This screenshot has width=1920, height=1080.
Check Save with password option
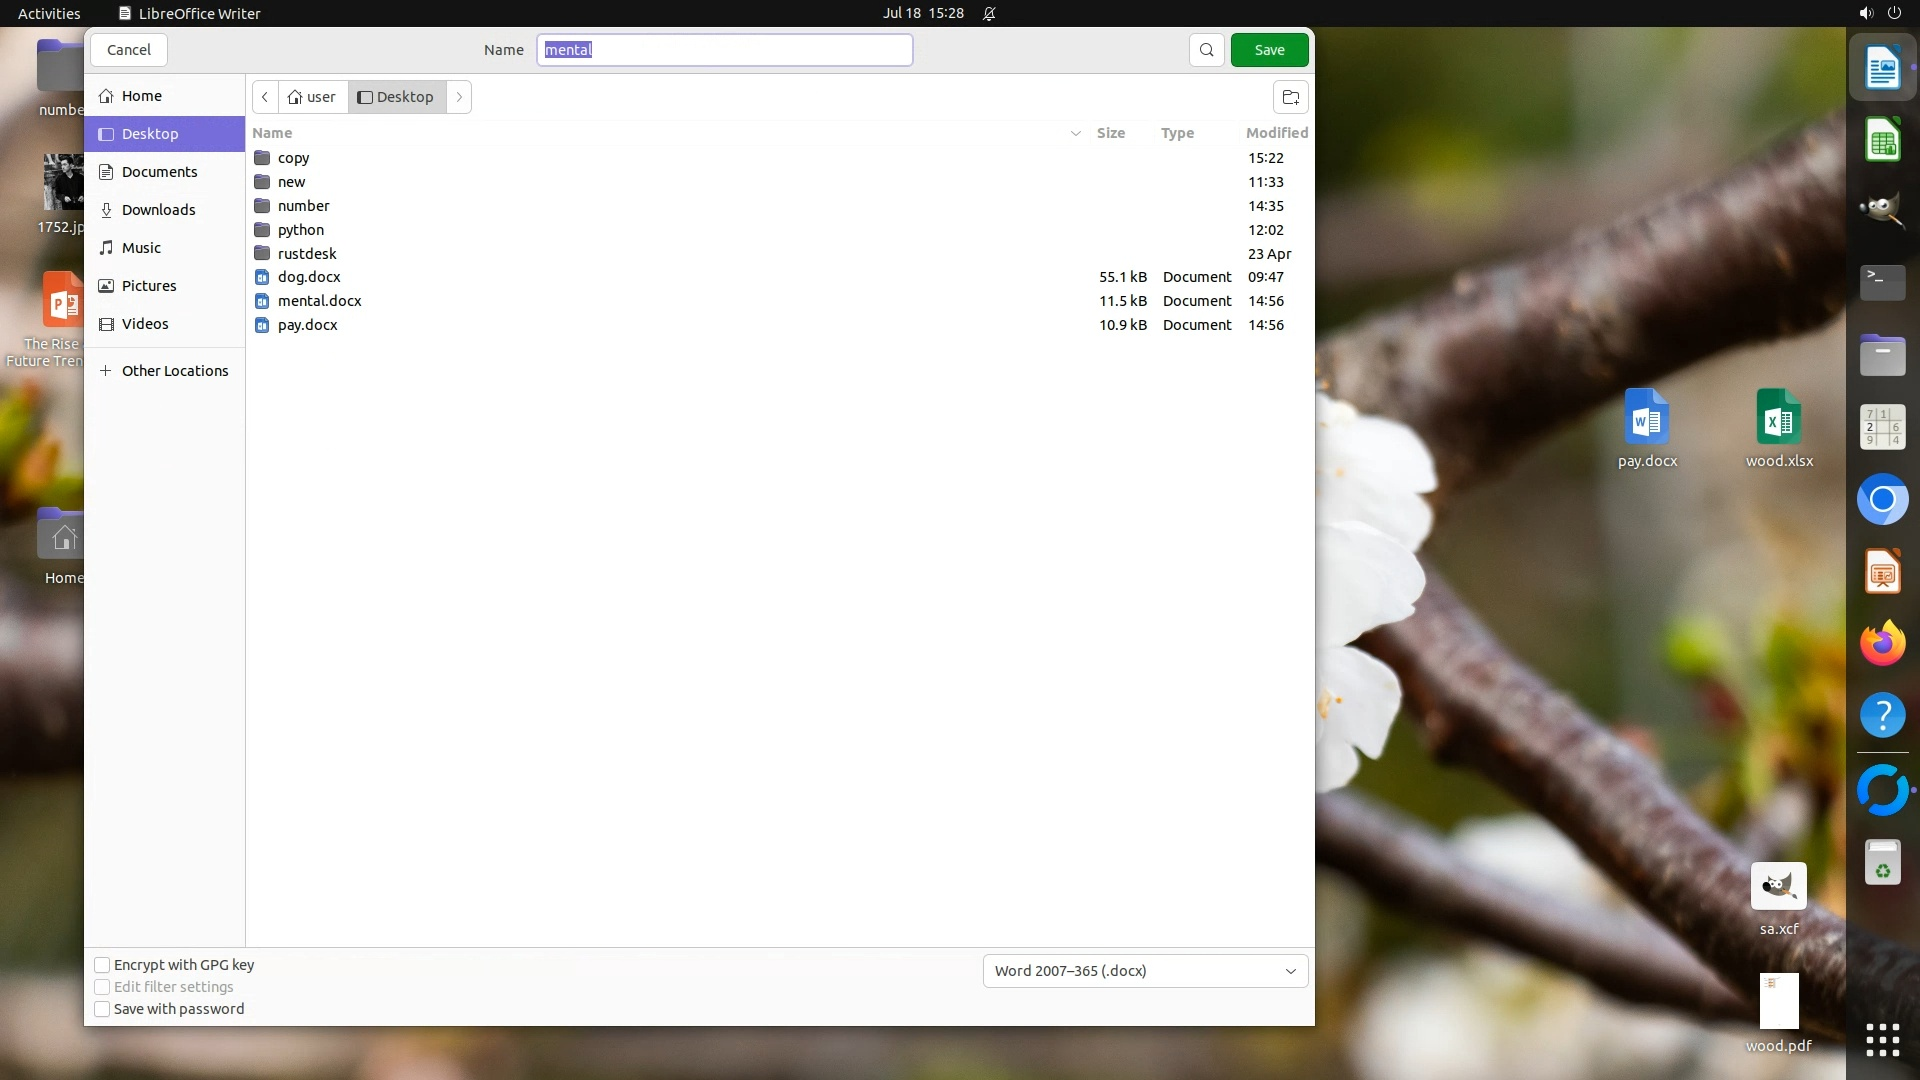click(102, 1009)
